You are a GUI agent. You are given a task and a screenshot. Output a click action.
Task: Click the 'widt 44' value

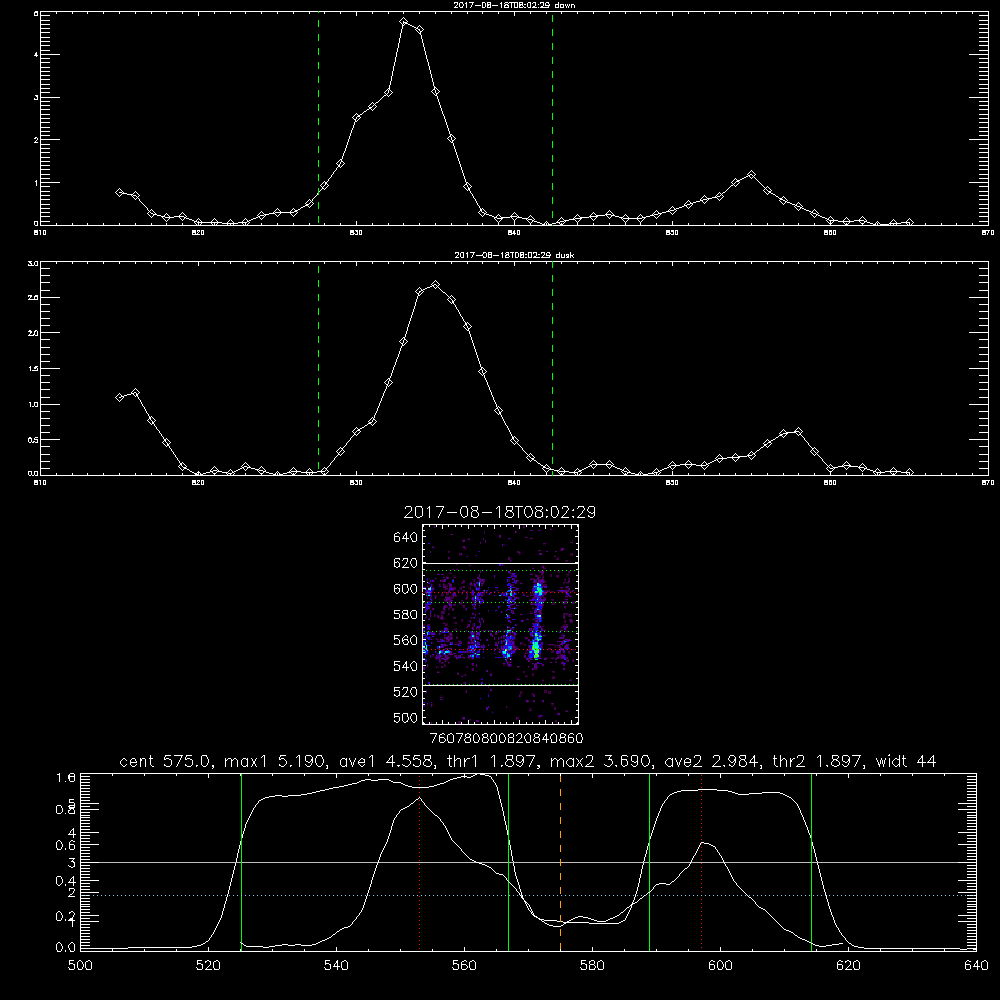tap(906, 761)
